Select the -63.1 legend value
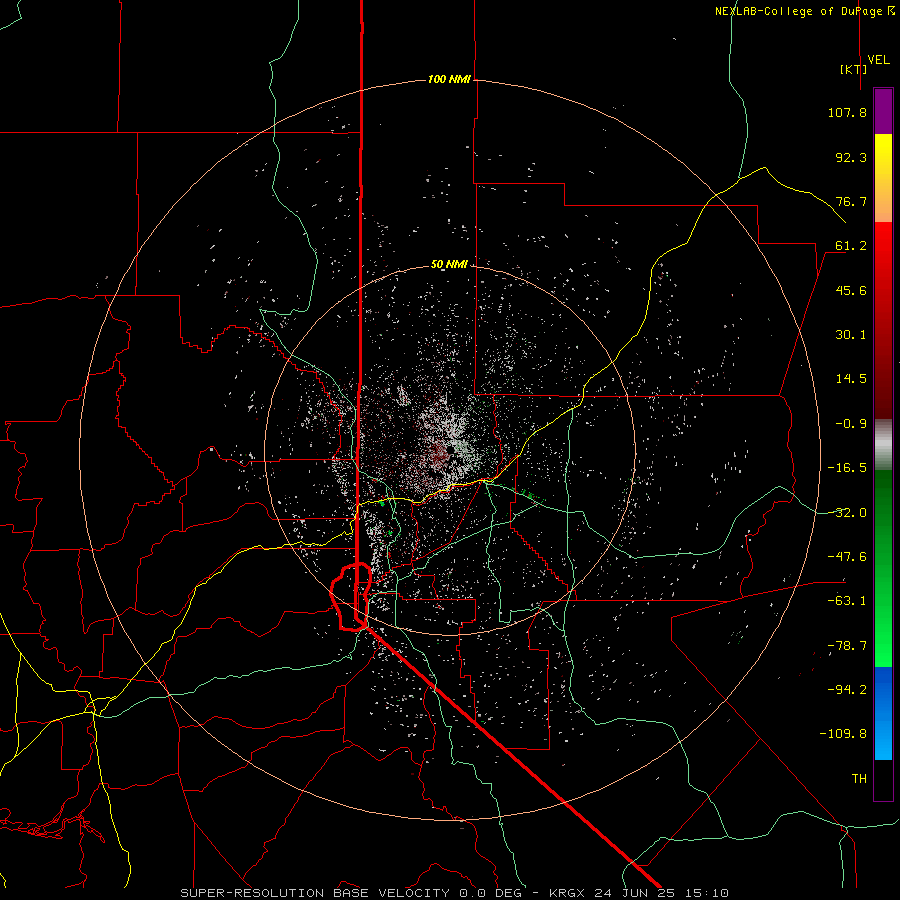This screenshot has height=900, width=900. [x=847, y=601]
